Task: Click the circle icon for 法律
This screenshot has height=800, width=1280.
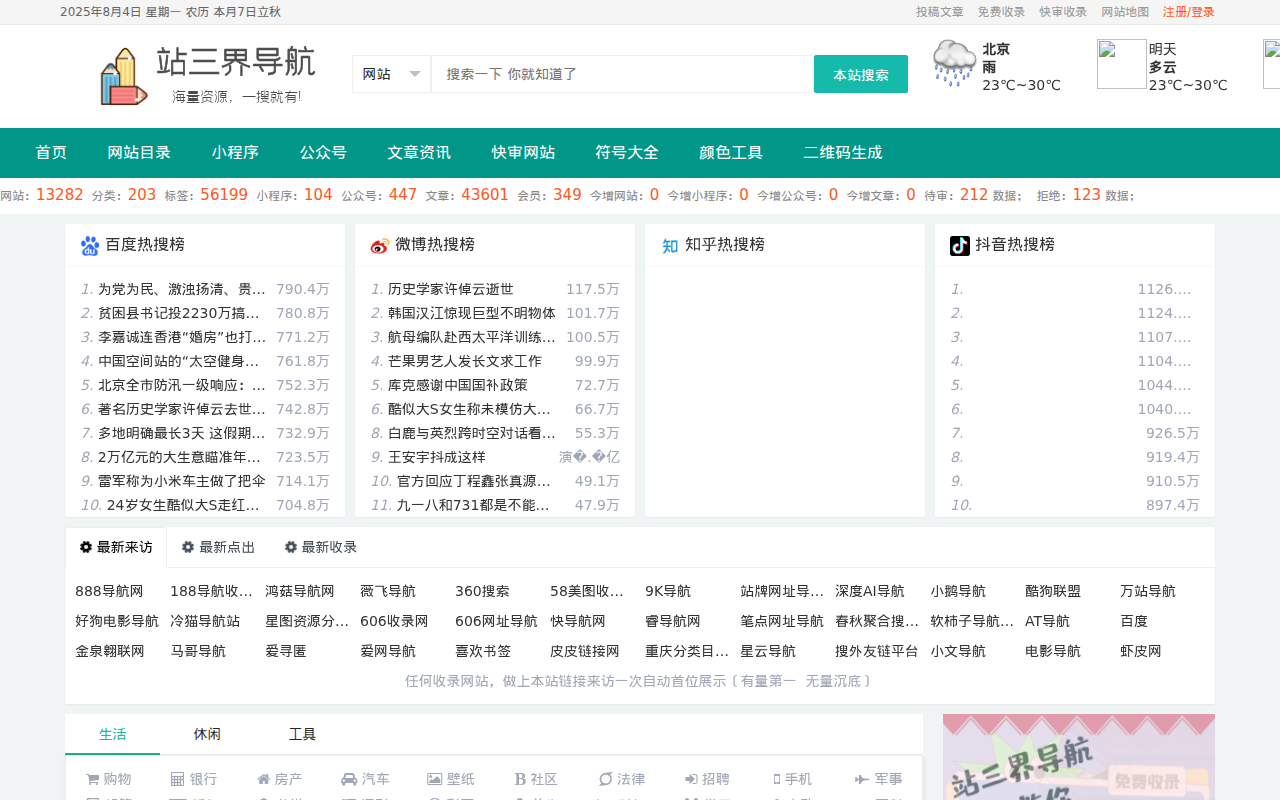Action: (605, 779)
